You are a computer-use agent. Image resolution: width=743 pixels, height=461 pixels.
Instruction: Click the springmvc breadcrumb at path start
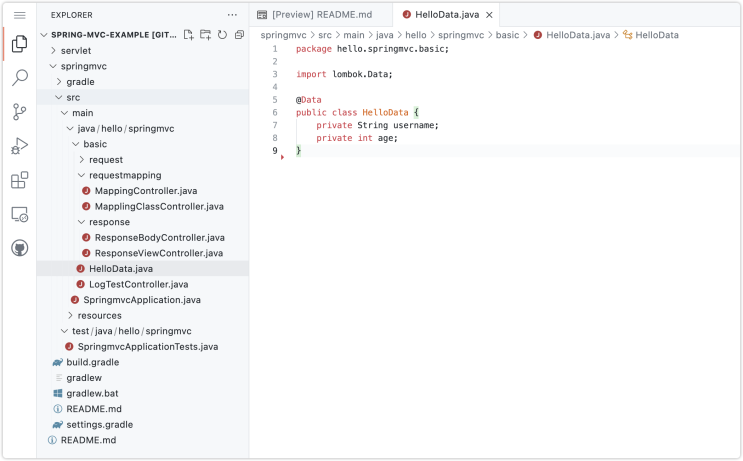pyautogui.click(x=283, y=35)
